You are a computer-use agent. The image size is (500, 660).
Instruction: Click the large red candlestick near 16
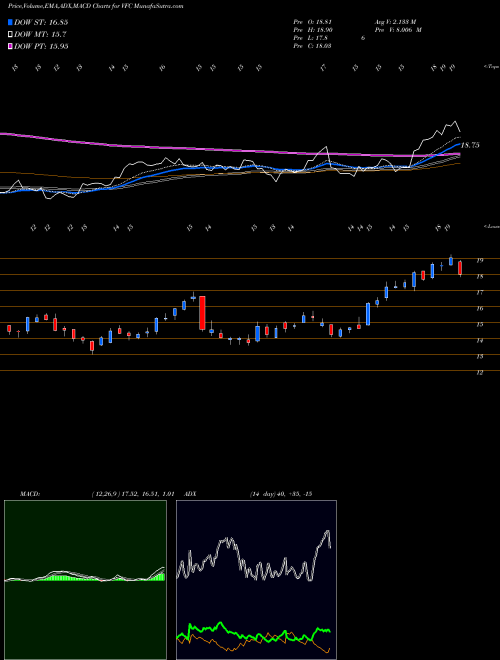(202, 313)
